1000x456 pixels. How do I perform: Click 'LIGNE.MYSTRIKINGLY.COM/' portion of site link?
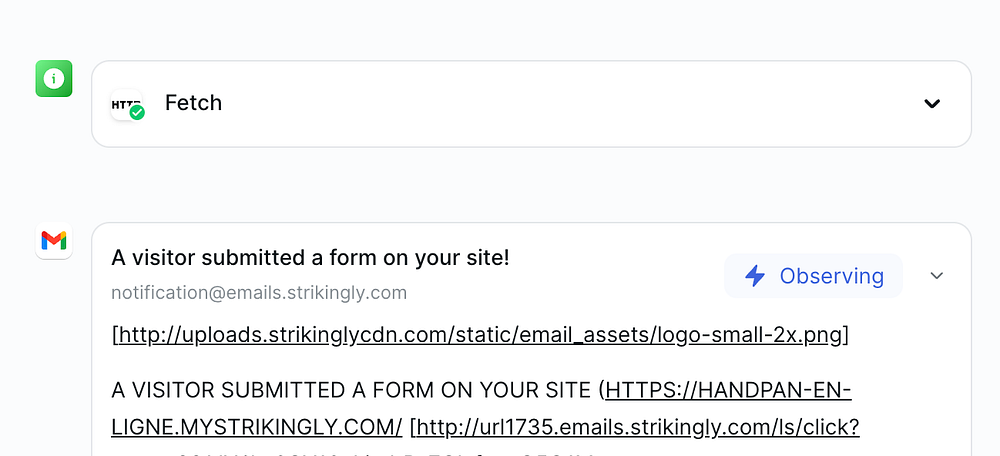tap(256, 427)
